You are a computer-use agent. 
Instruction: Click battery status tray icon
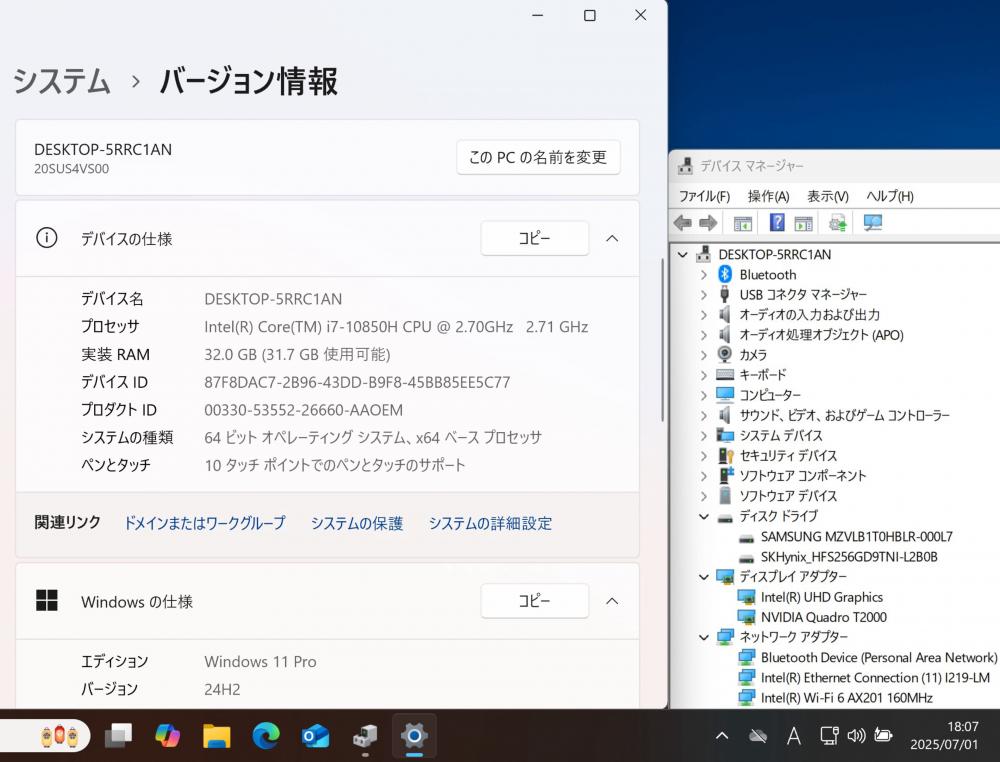tap(883, 735)
